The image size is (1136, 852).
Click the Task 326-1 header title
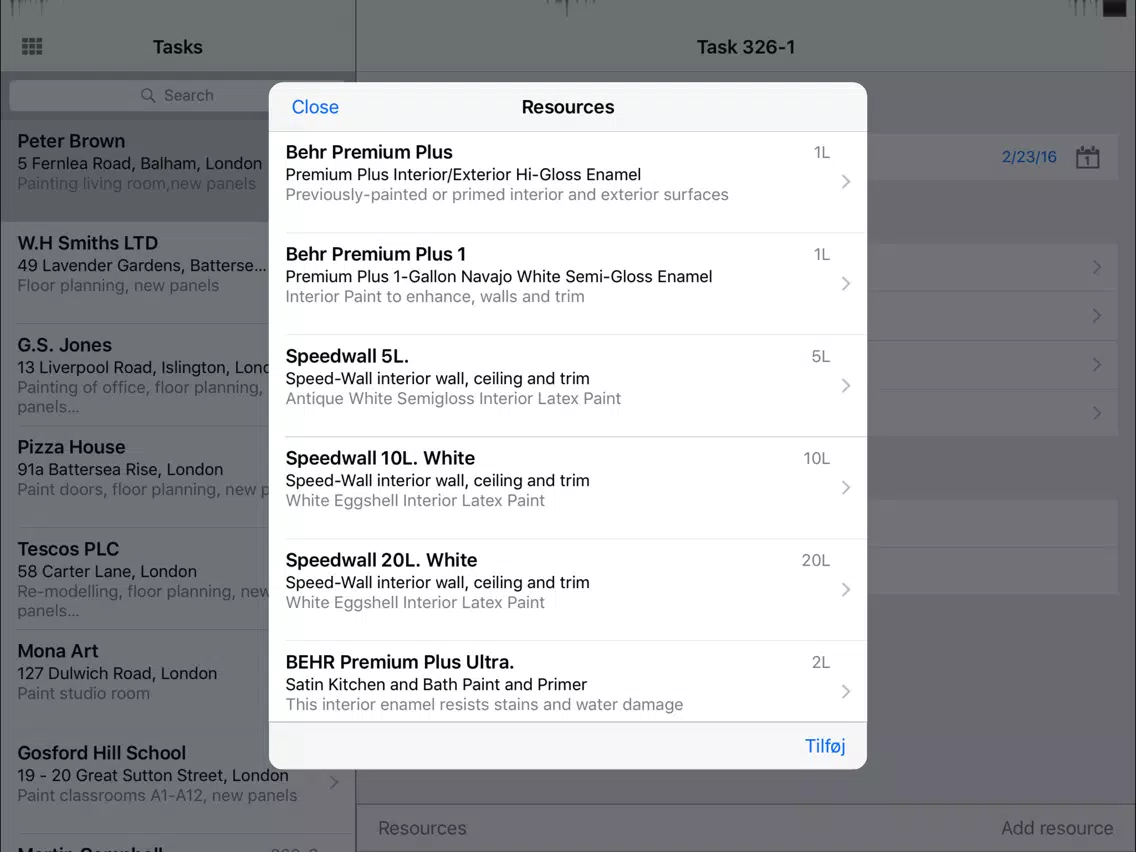(746, 47)
